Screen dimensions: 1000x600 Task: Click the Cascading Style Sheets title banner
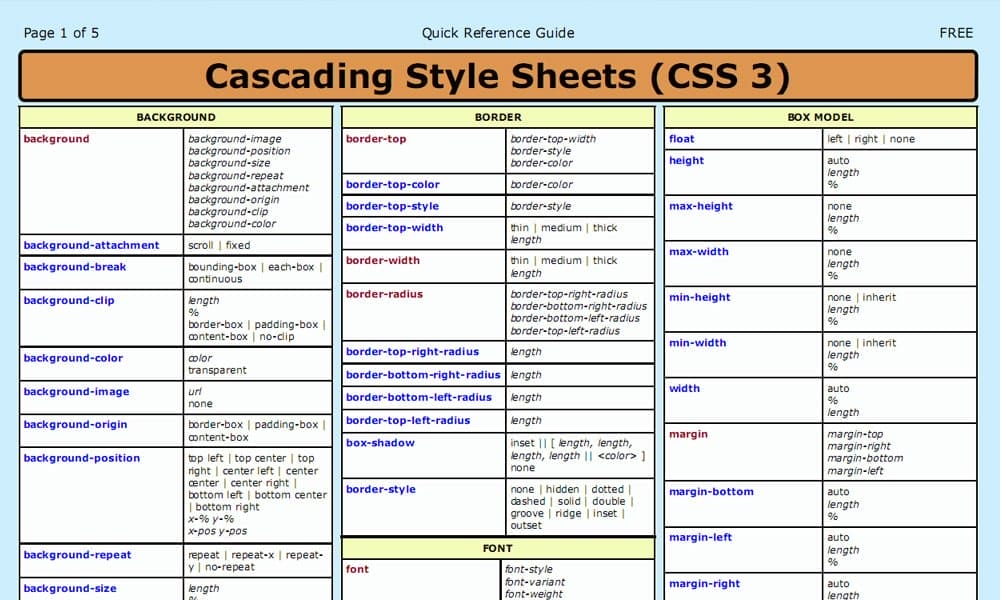tap(500, 75)
